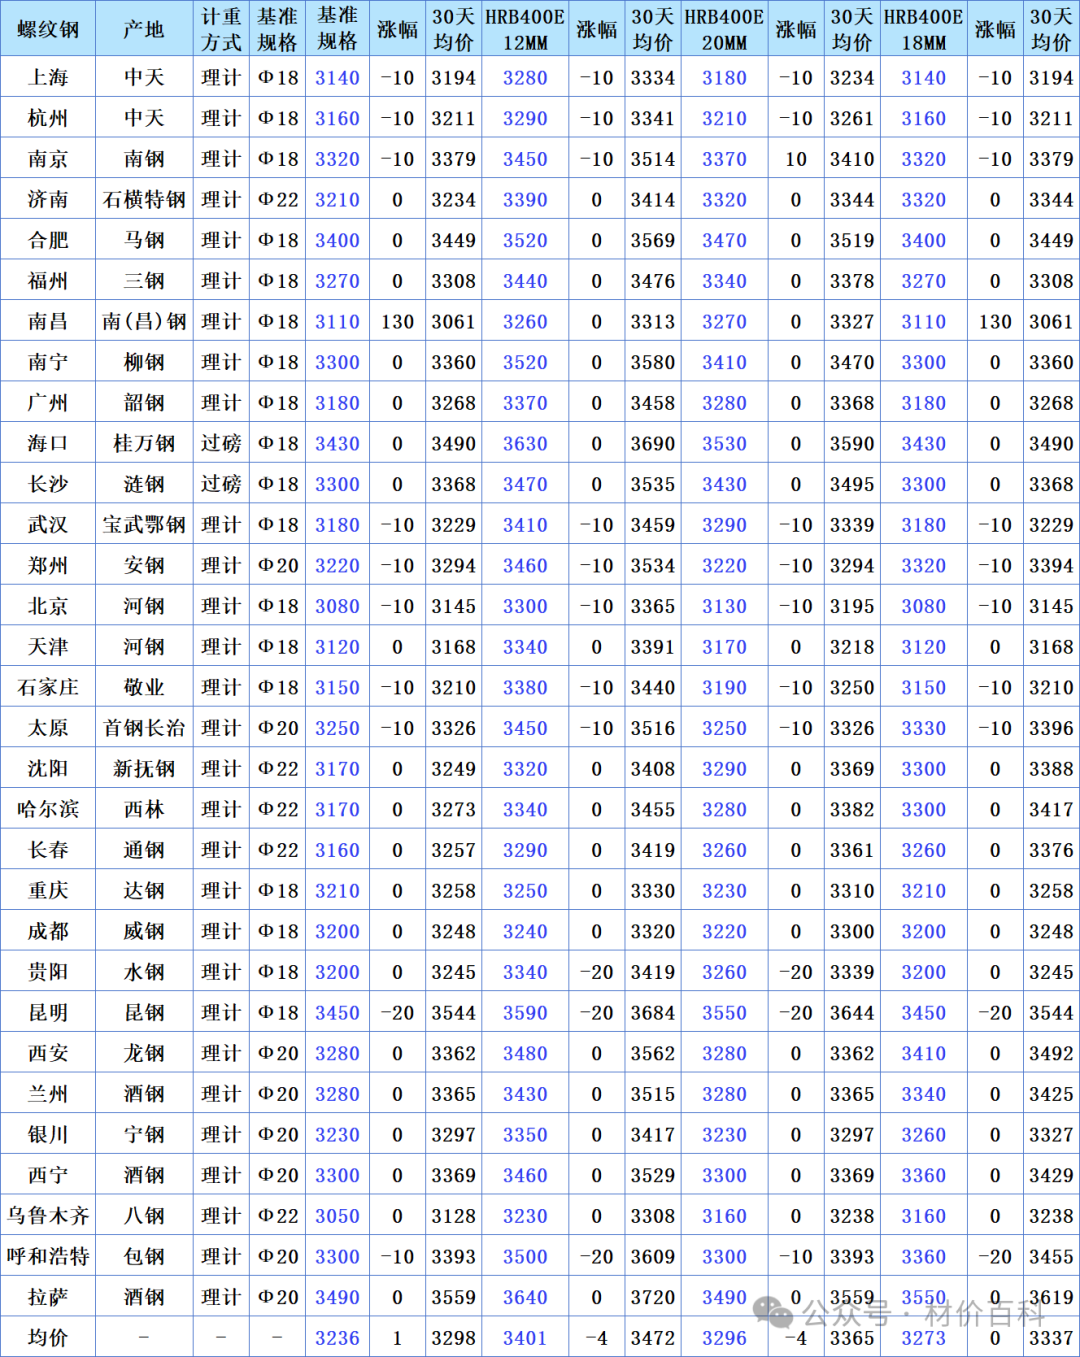
Task: Click price 3500 in the 呼和浩特 row
Action: tap(525, 1256)
